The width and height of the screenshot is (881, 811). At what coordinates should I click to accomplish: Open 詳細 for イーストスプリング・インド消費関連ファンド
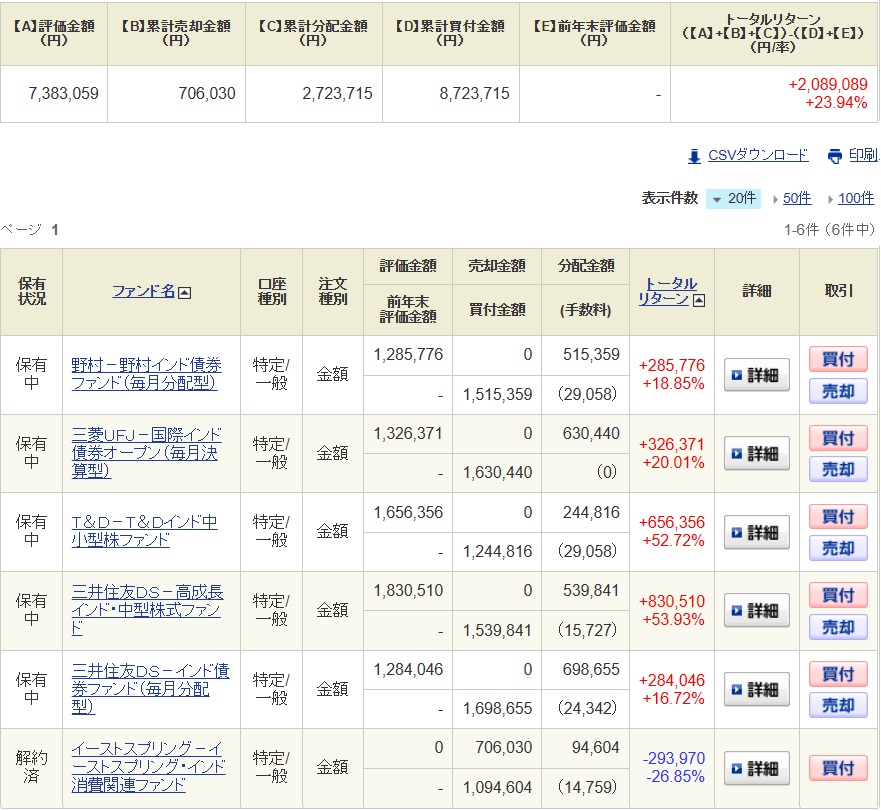(x=757, y=768)
